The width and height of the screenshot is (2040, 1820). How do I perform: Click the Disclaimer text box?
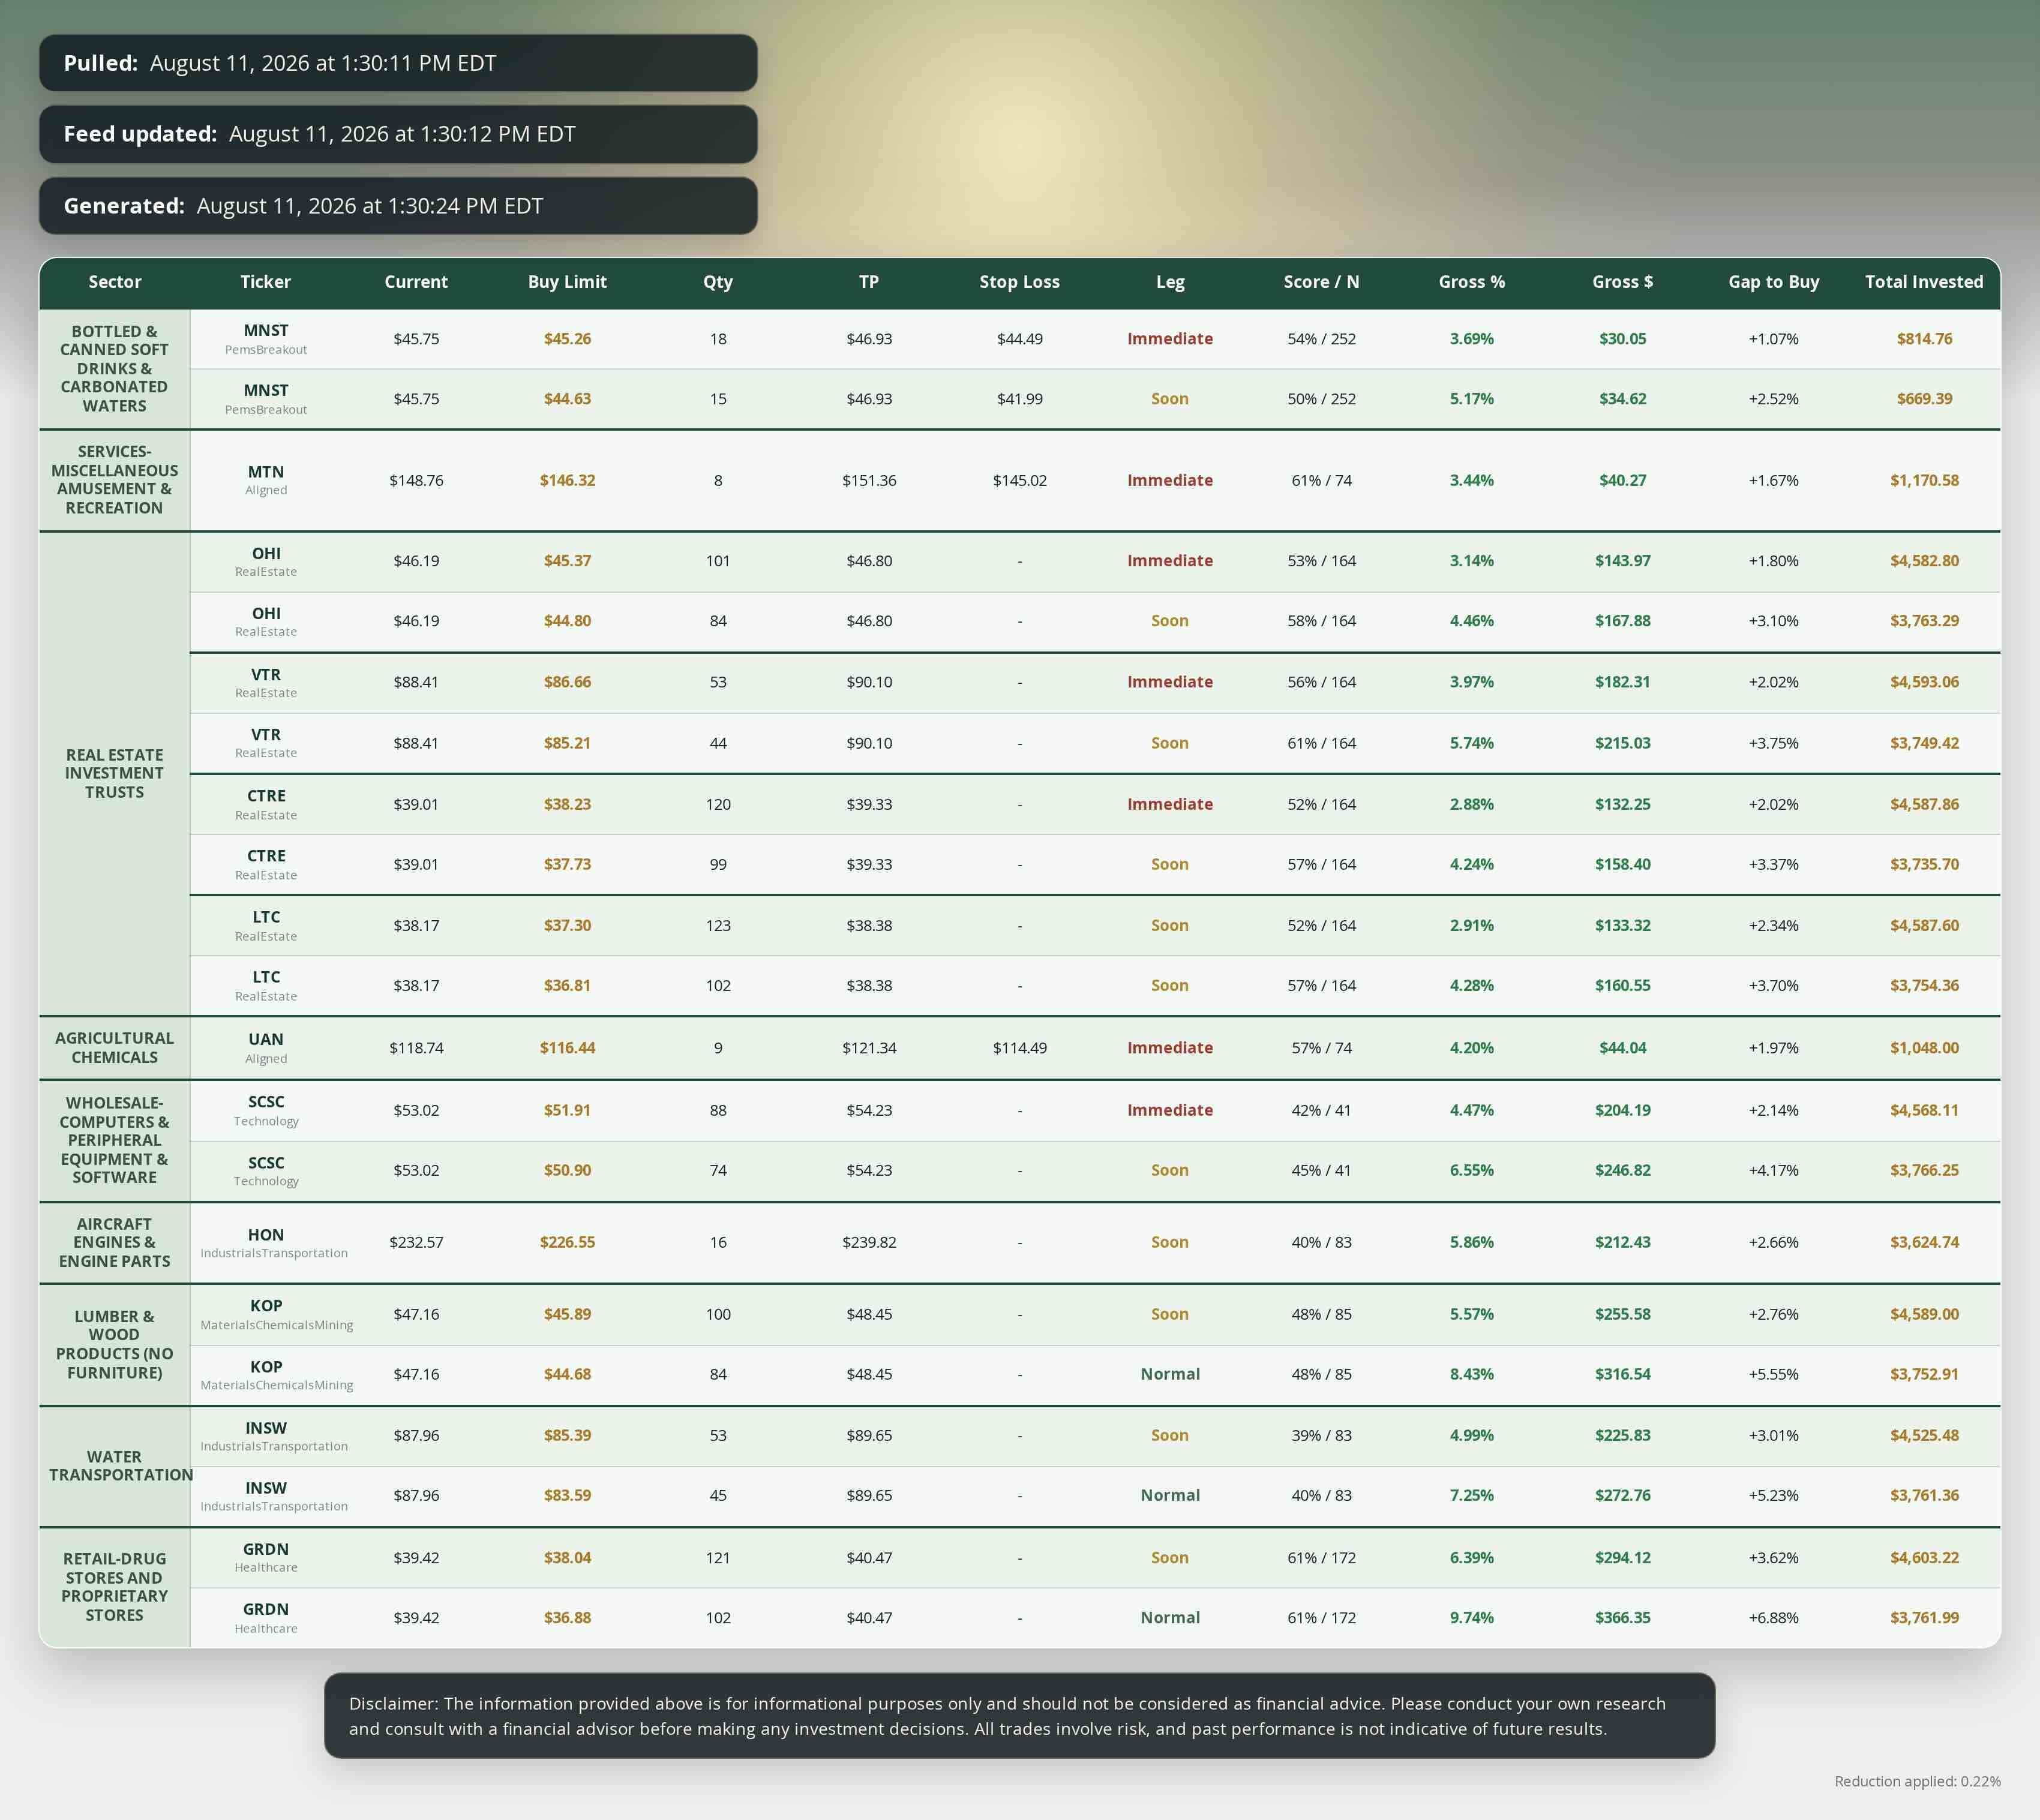pos(1019,1716)
